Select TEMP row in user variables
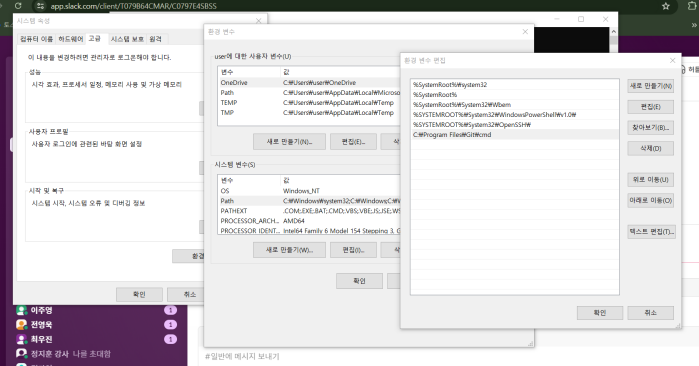This screenshot has width=699, height=366. (x=309, y=103)
